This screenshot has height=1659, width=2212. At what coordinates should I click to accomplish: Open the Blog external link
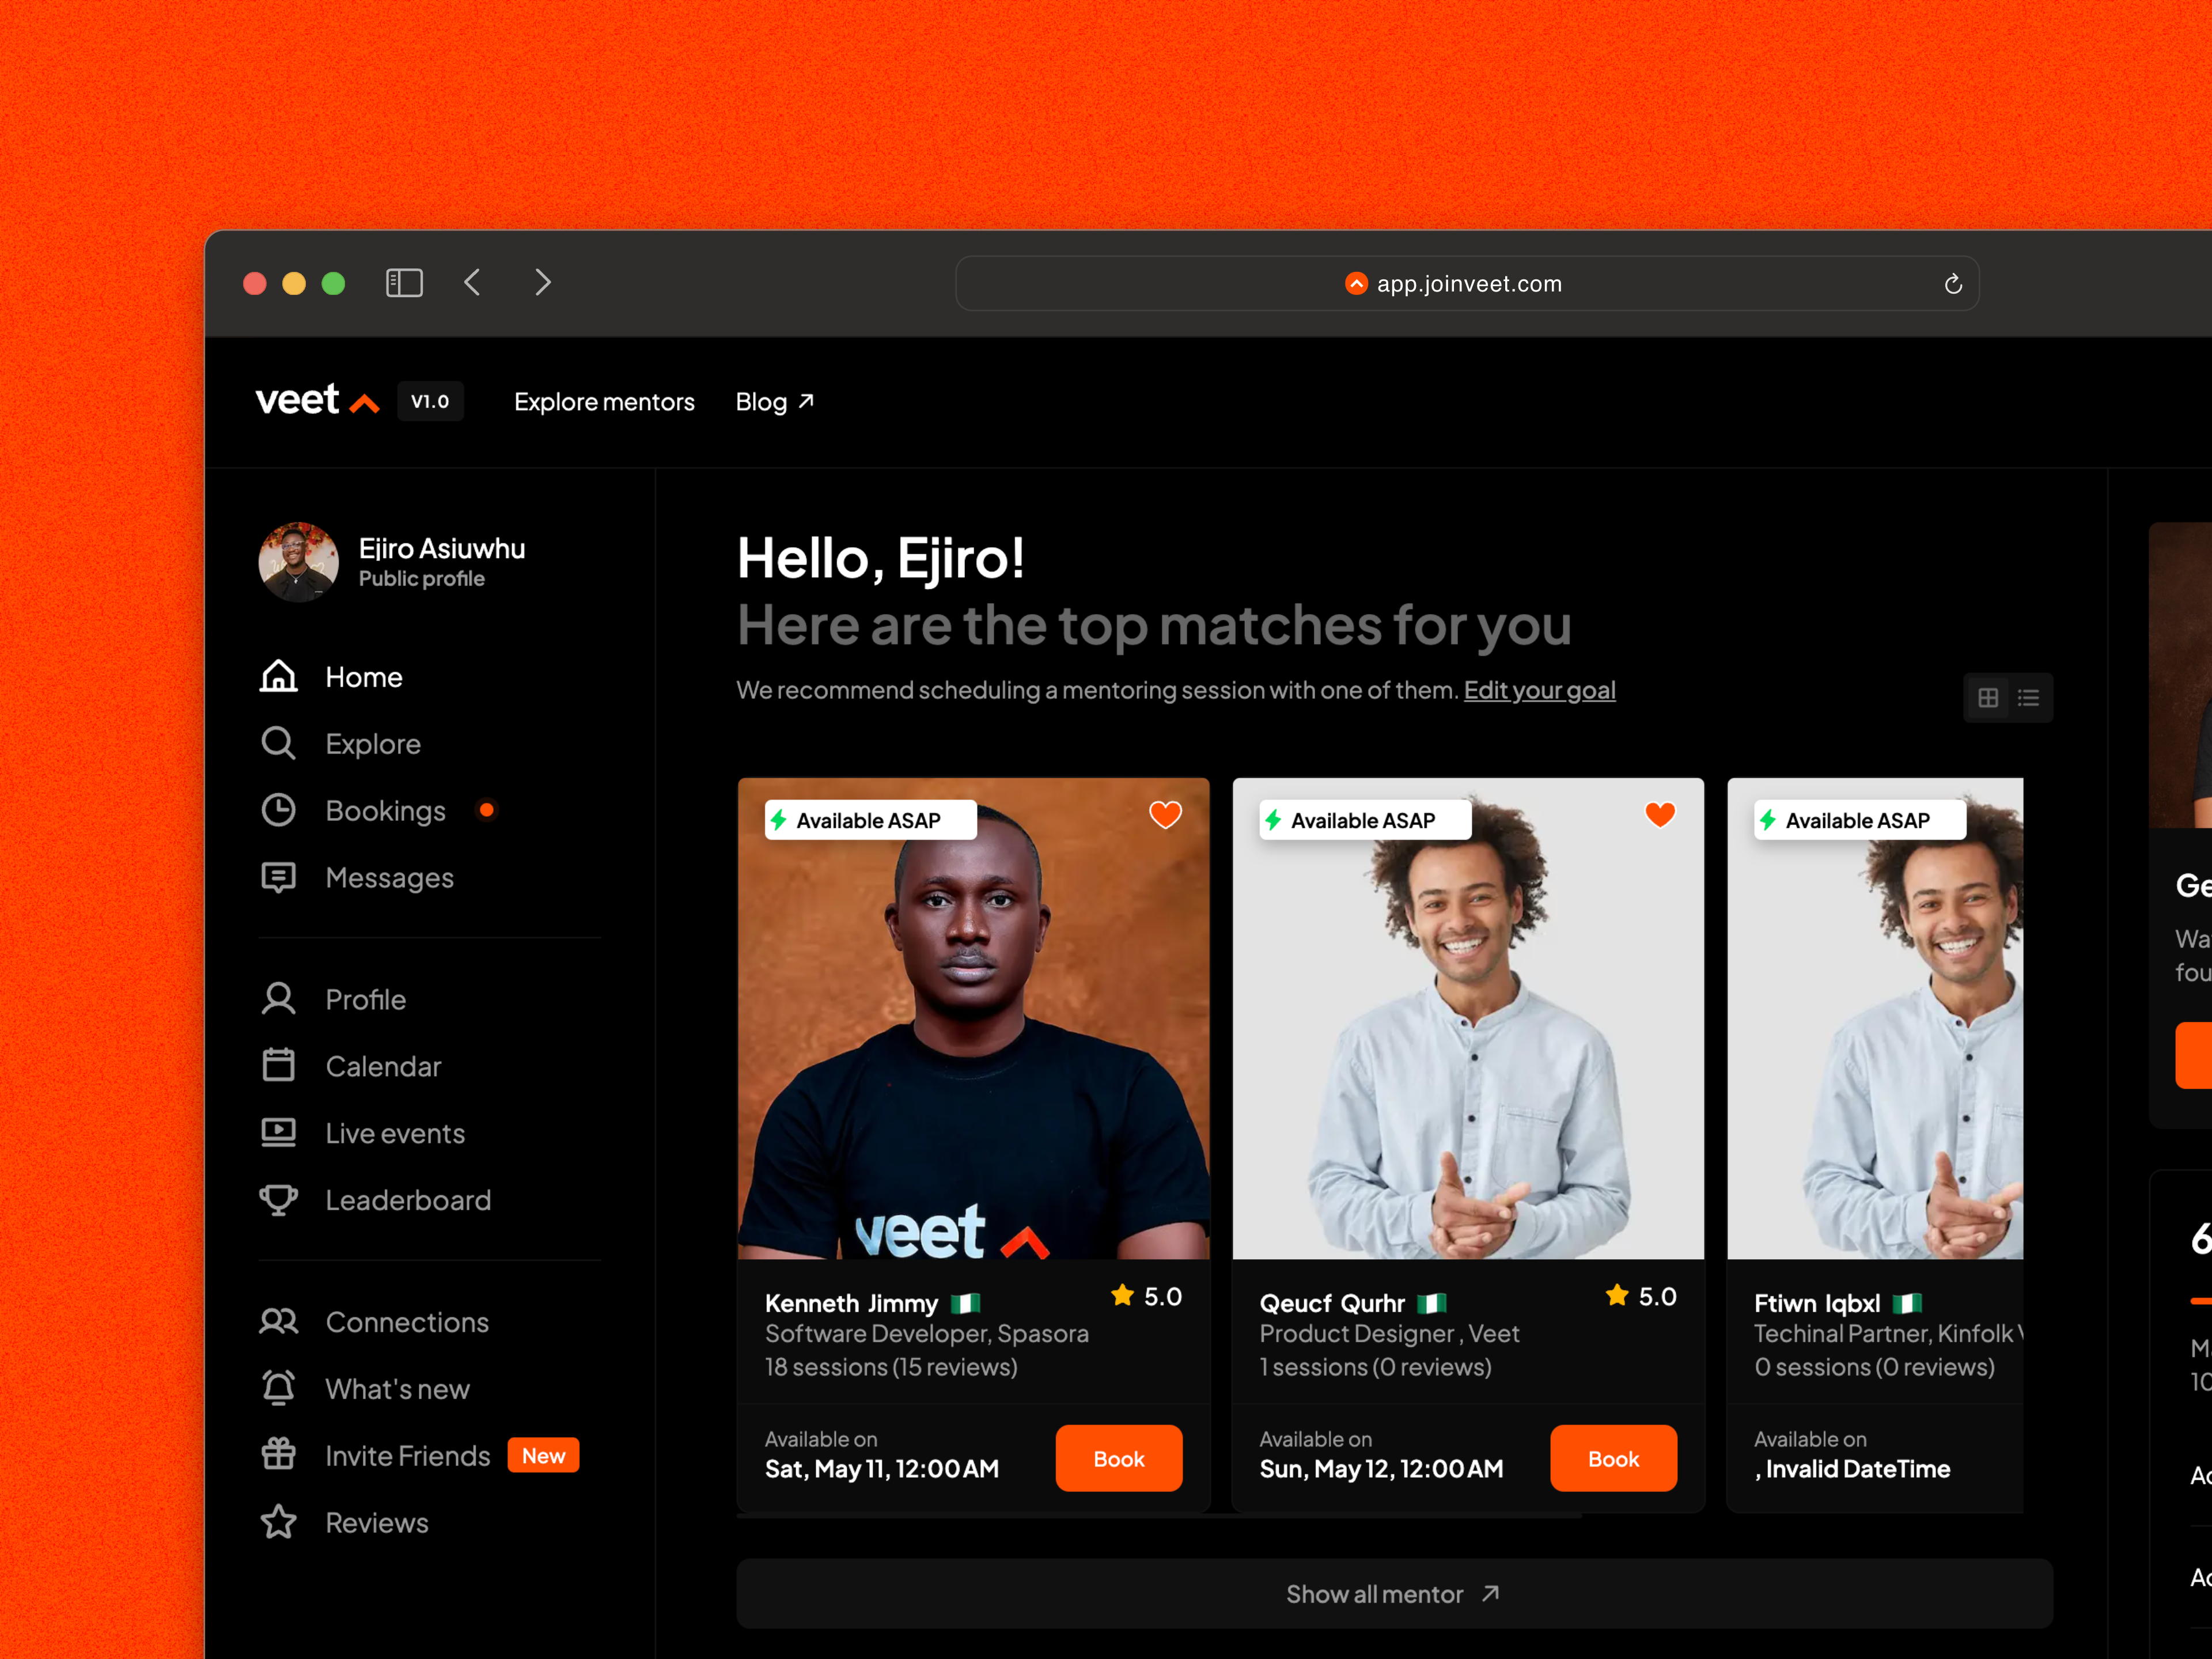[775, 402]
